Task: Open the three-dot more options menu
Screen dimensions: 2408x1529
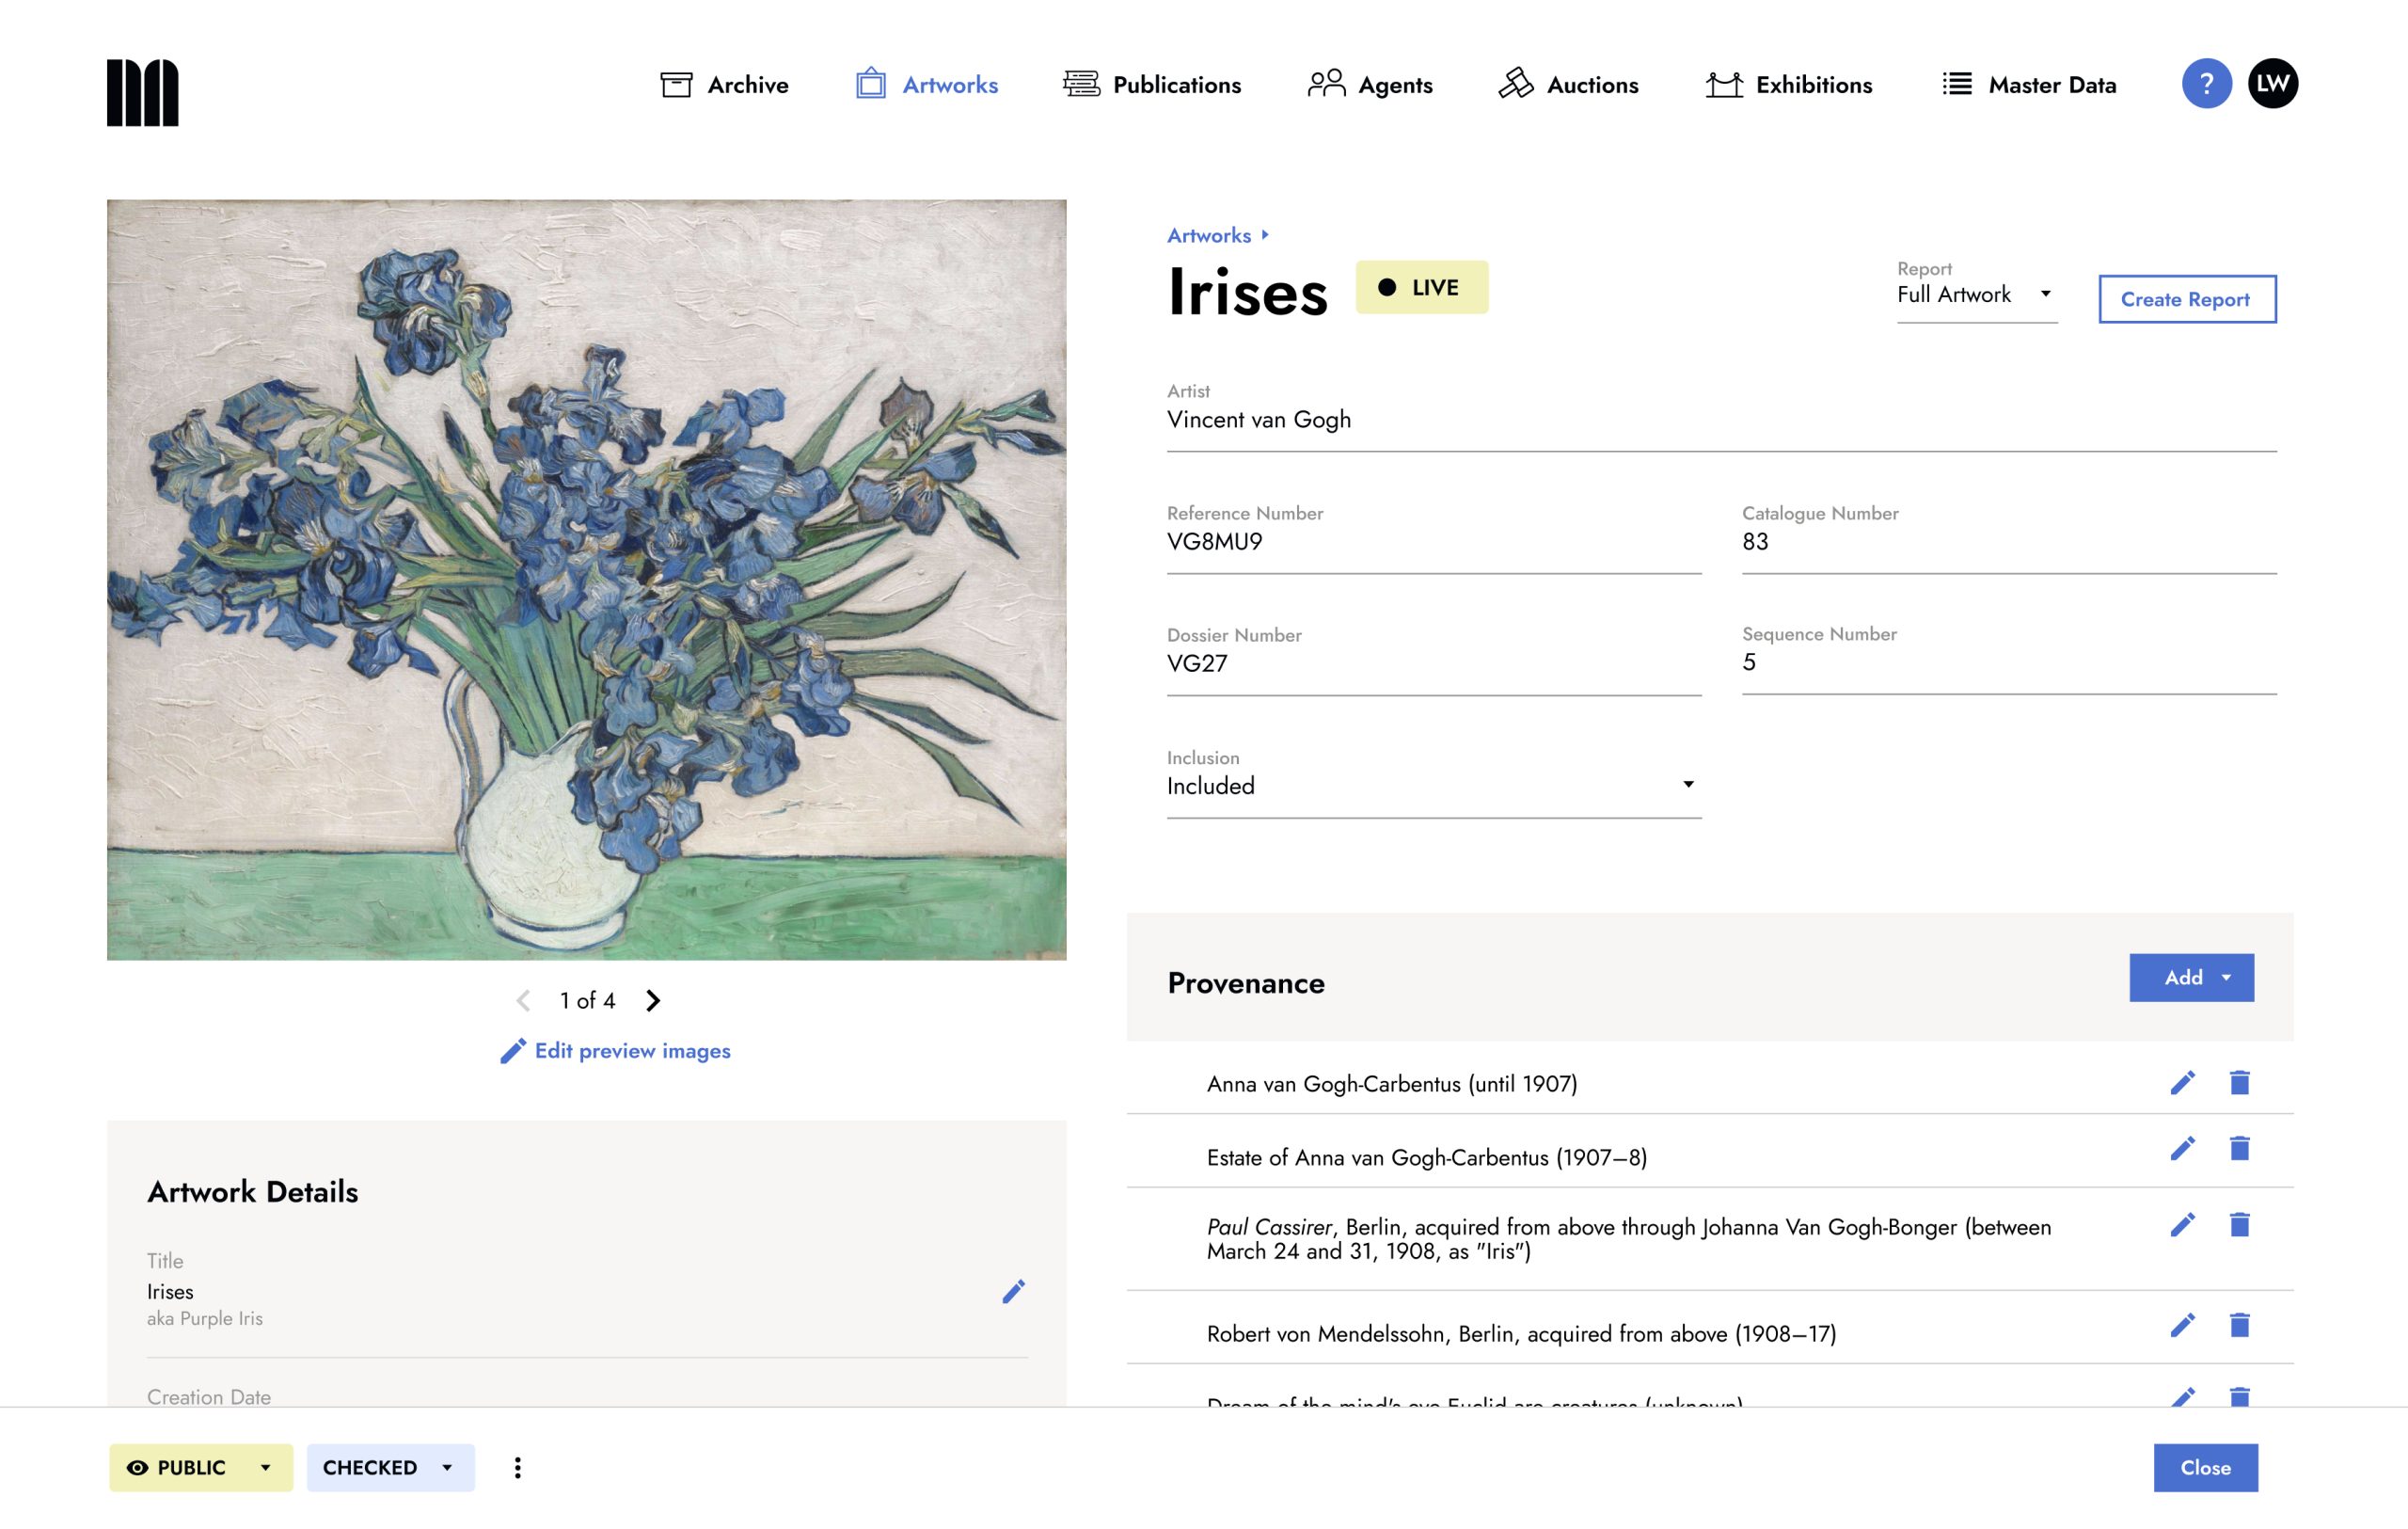Action: (517, 1467)
